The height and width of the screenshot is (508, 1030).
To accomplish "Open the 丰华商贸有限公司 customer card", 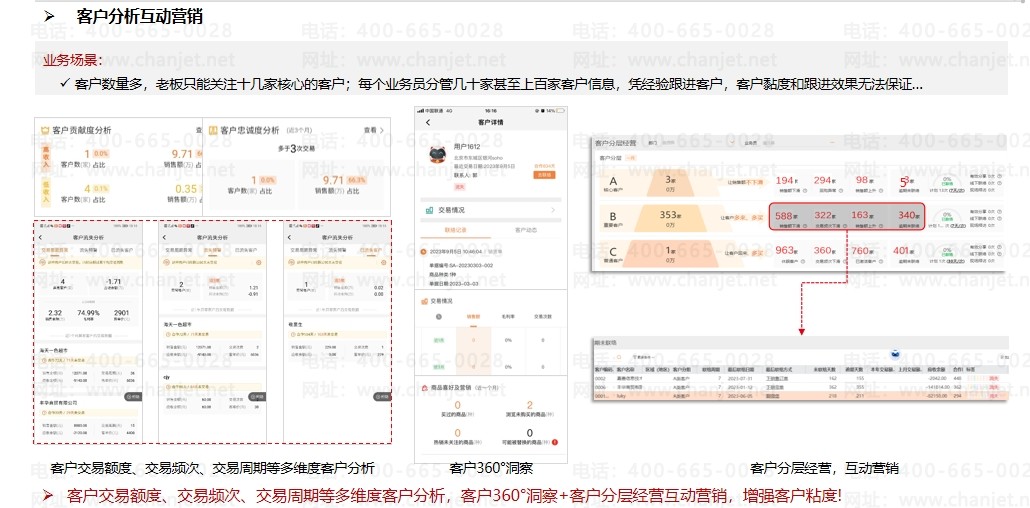I will [87, 419].
